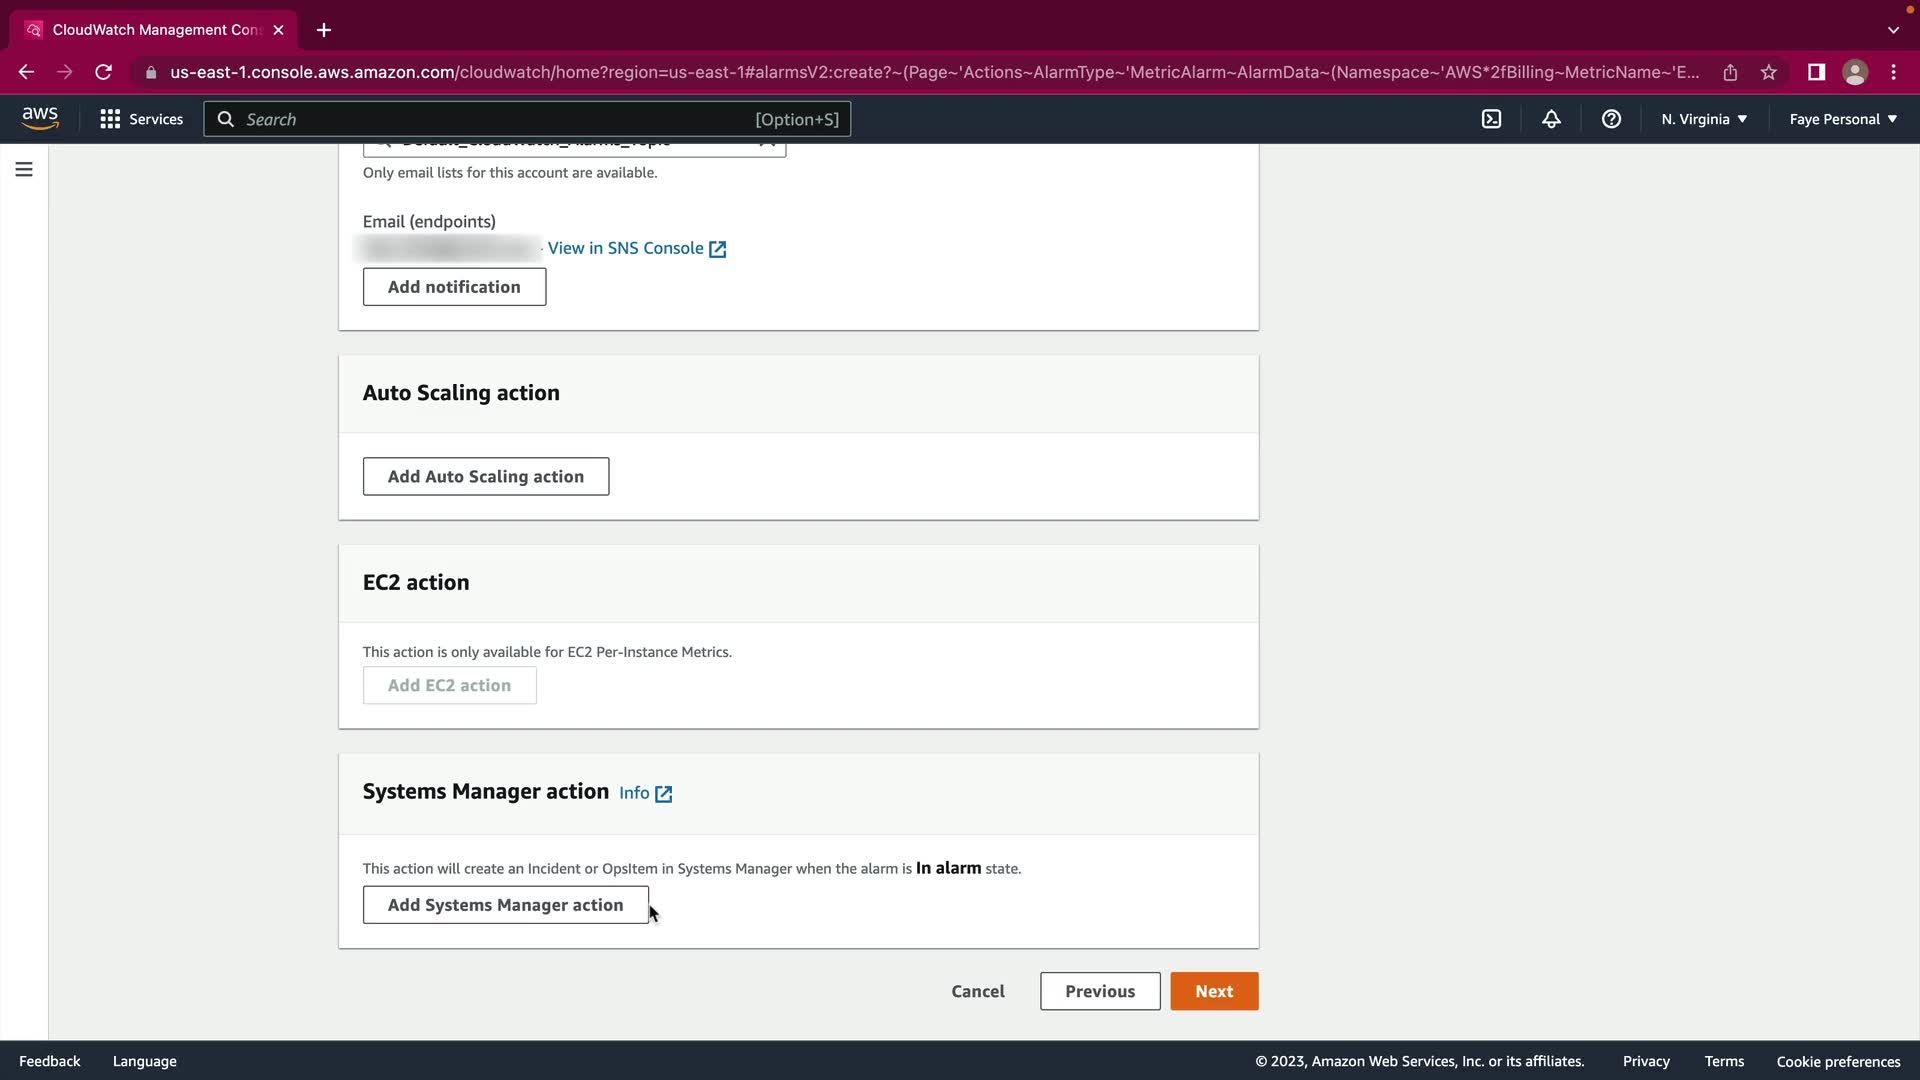This screenshot has width=1920, height=1080.
Task: Open a new browser tab
Action: [x=324, y=30]
